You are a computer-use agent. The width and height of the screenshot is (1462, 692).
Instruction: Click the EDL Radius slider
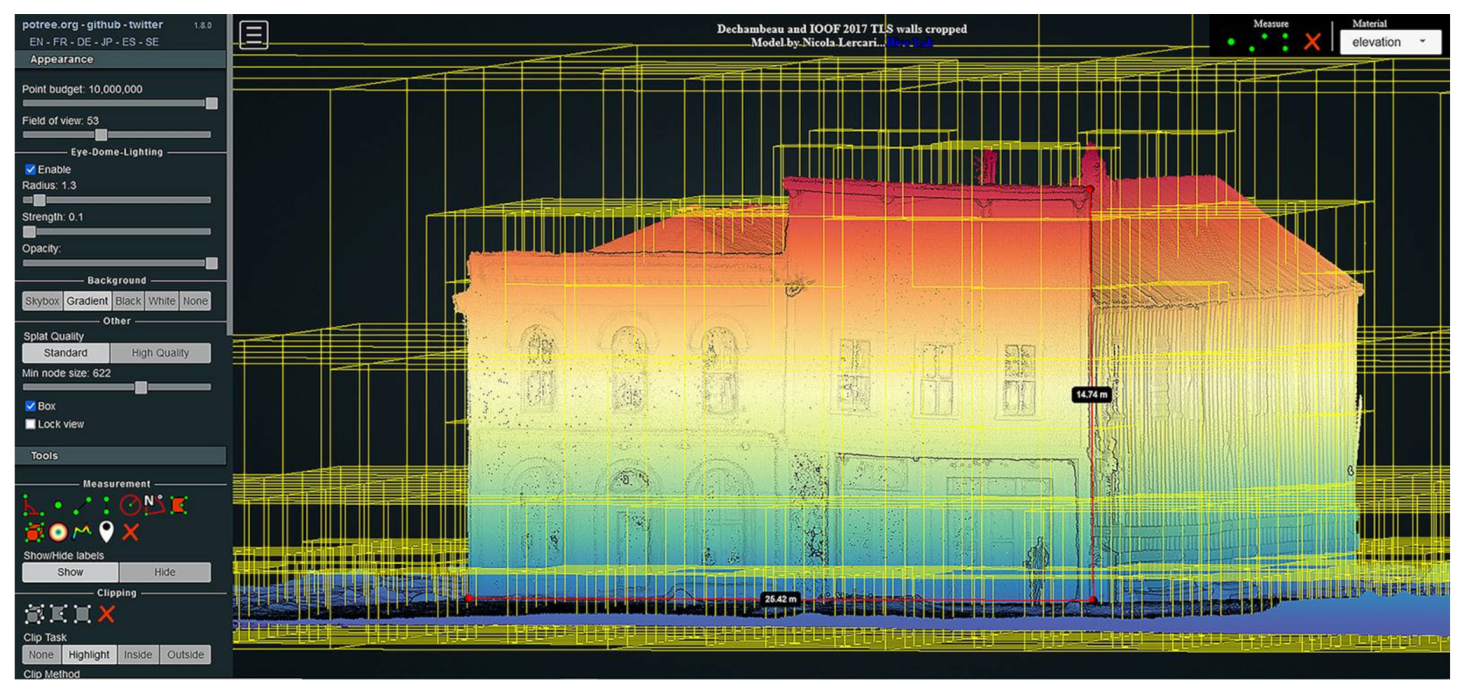click(x=117, y=200)
